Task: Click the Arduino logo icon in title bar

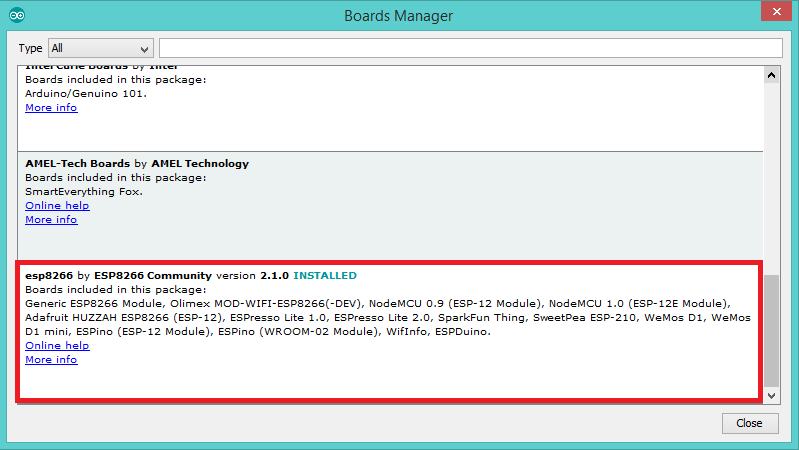Action: (17, 15)
